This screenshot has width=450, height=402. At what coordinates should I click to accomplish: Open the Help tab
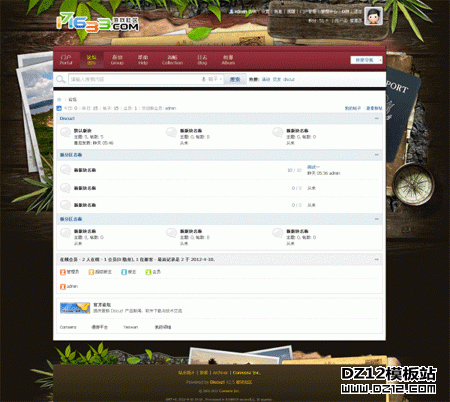tap(143, 60)
